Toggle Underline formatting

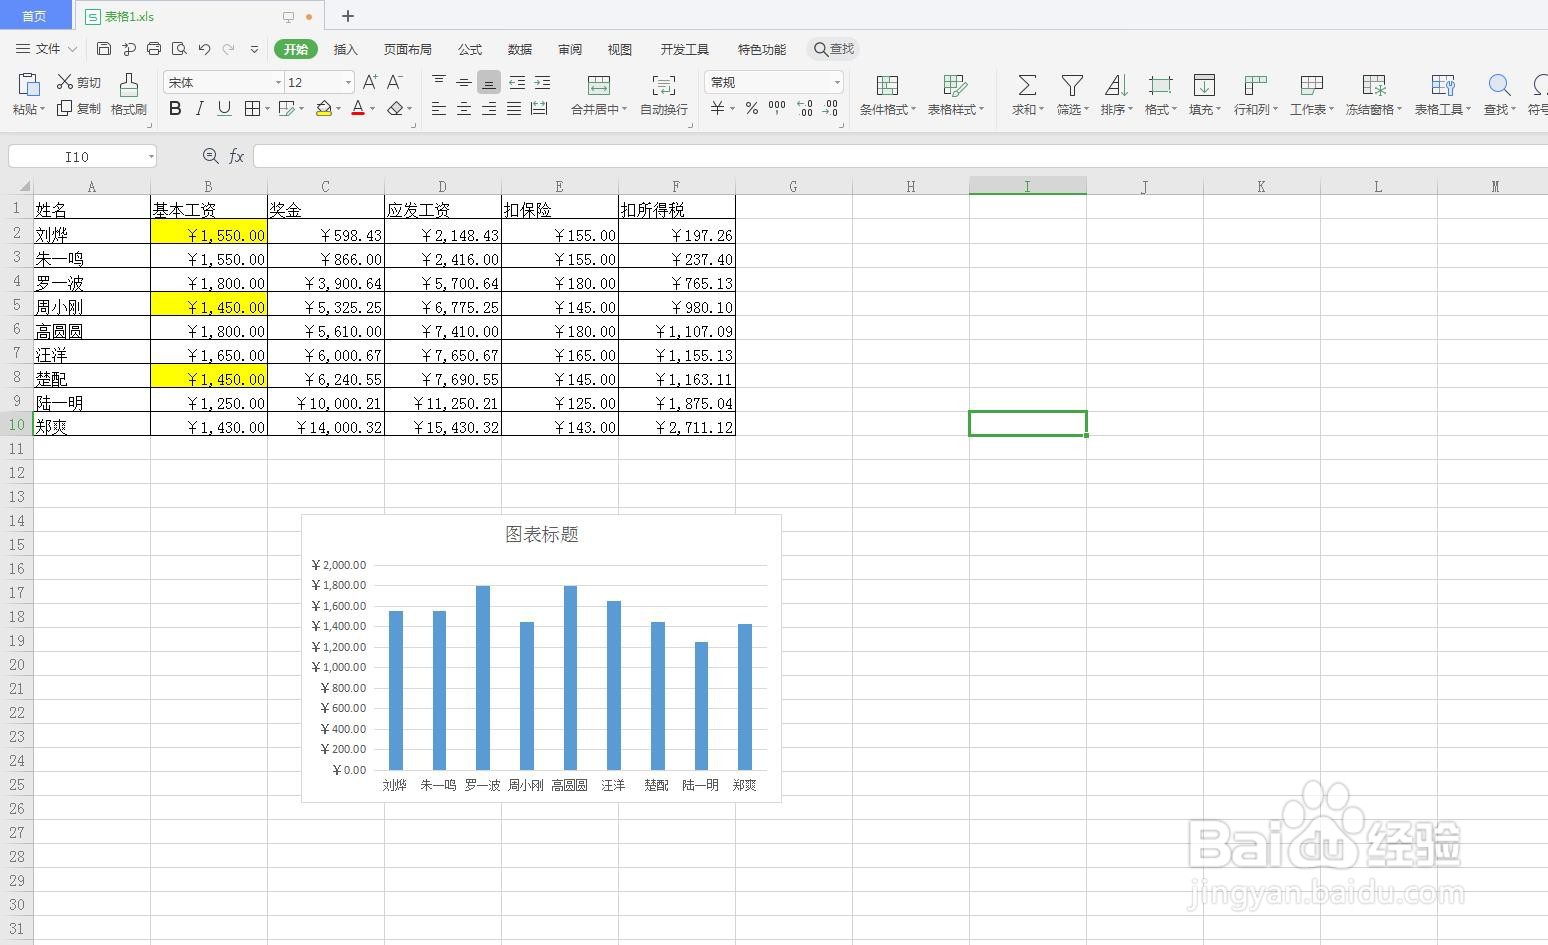224,108
